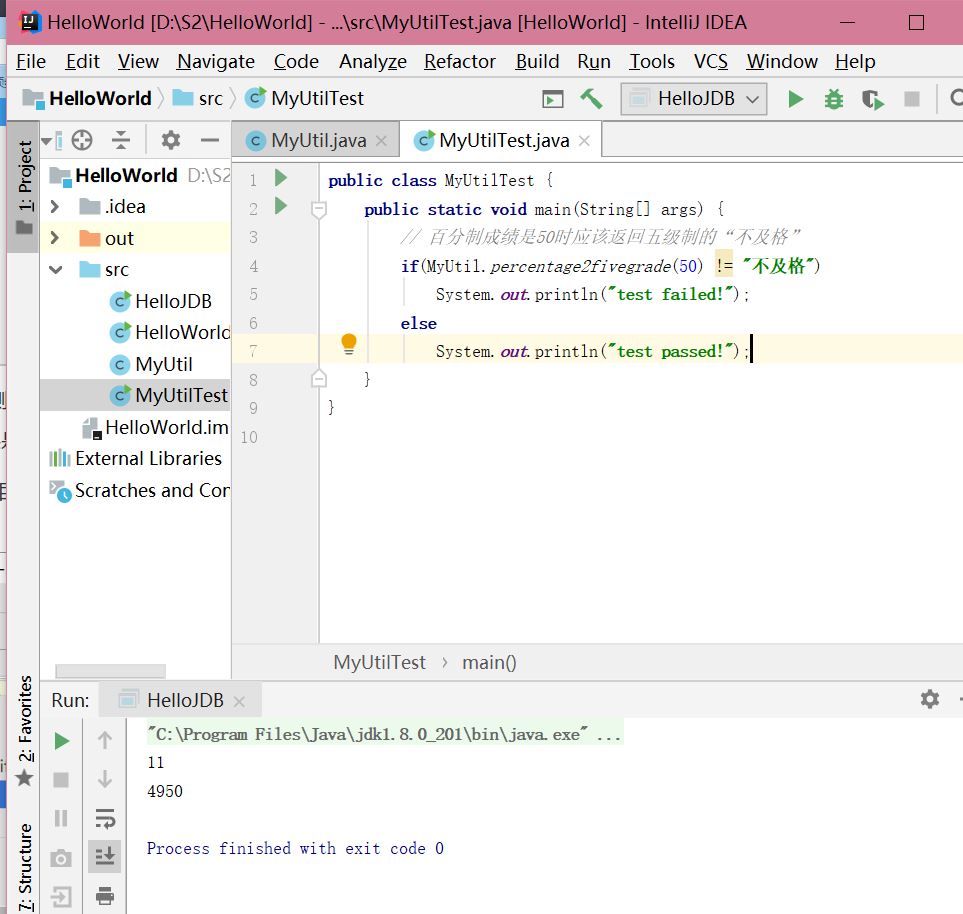This screenshot has height=914, width=963.
Task: Run with Coverage from the toolbar
Action: (872, 99)
